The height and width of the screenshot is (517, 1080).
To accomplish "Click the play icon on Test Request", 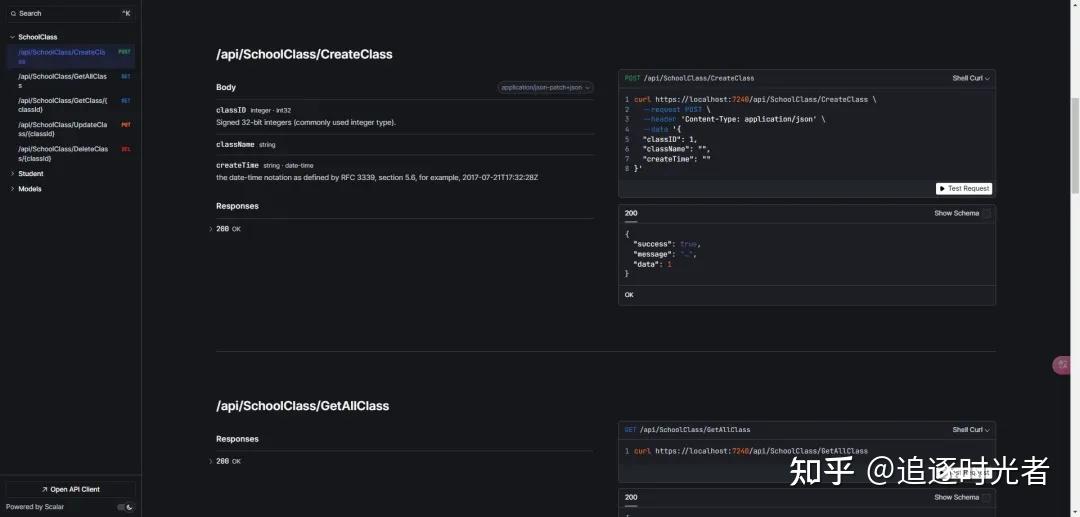I will [942, 188].
